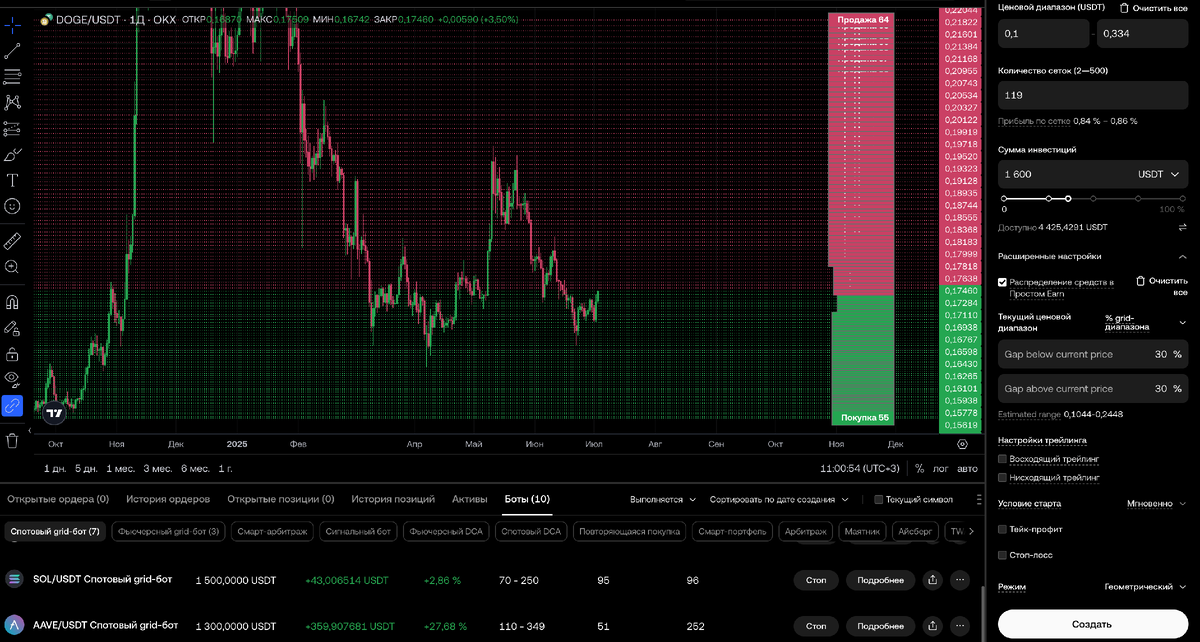Toggle авто scale on chart

[x=967, y=468]
